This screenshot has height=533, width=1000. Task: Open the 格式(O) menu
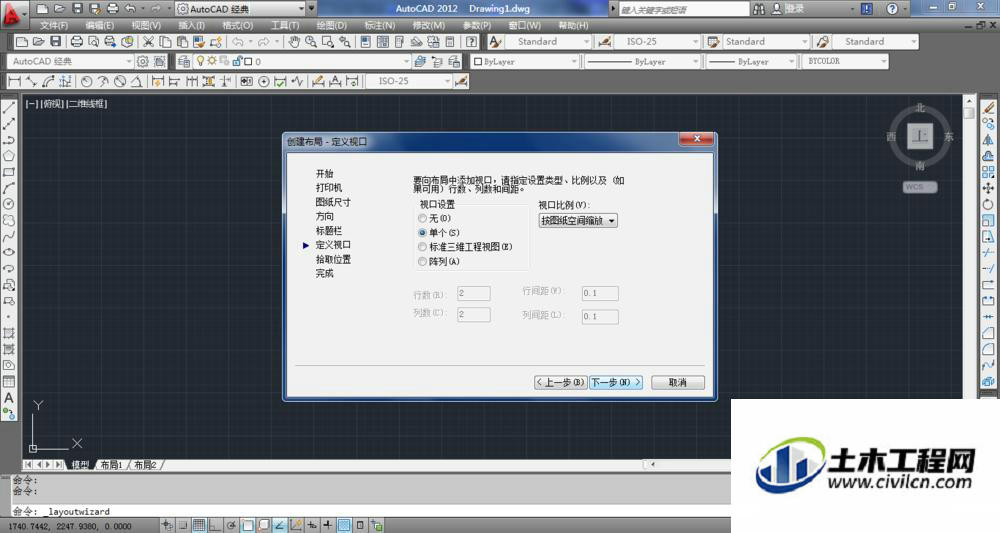[238, 26]
